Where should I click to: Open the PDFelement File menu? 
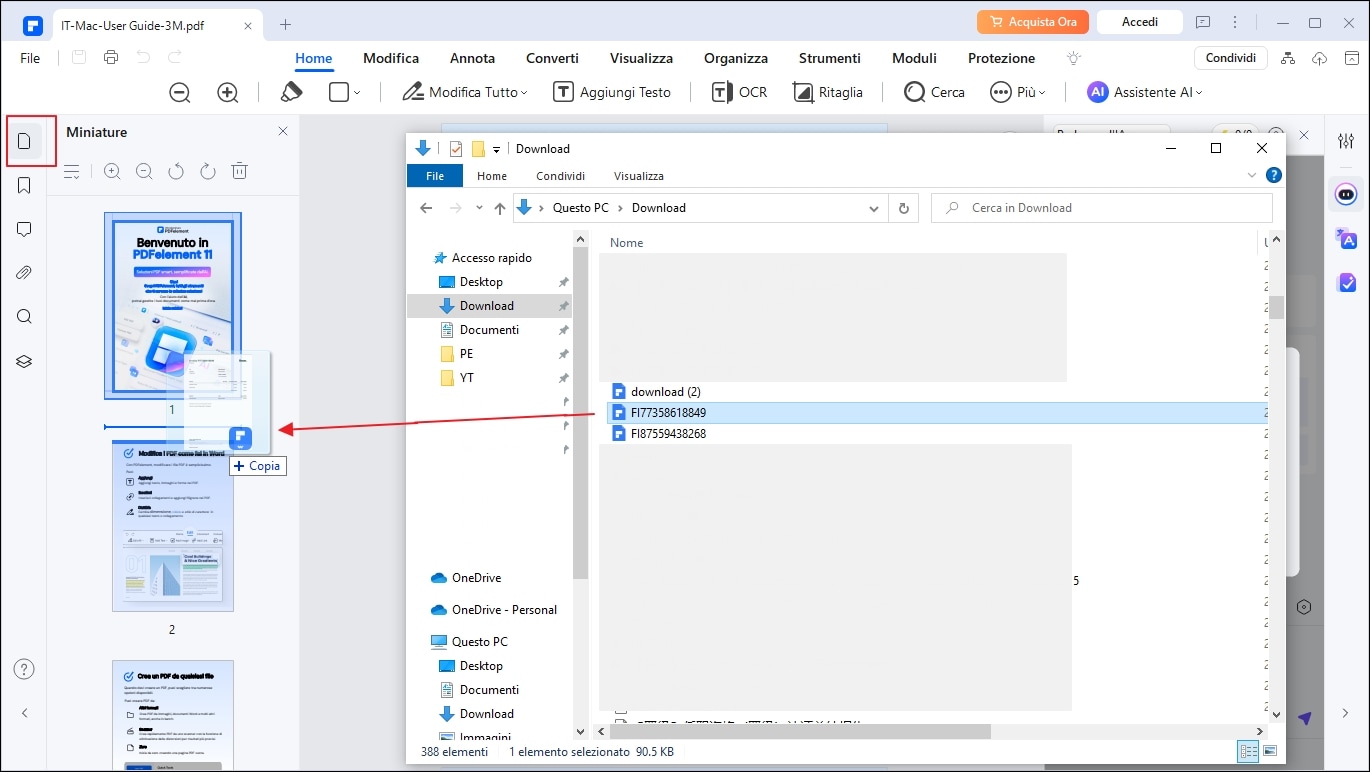30,58
